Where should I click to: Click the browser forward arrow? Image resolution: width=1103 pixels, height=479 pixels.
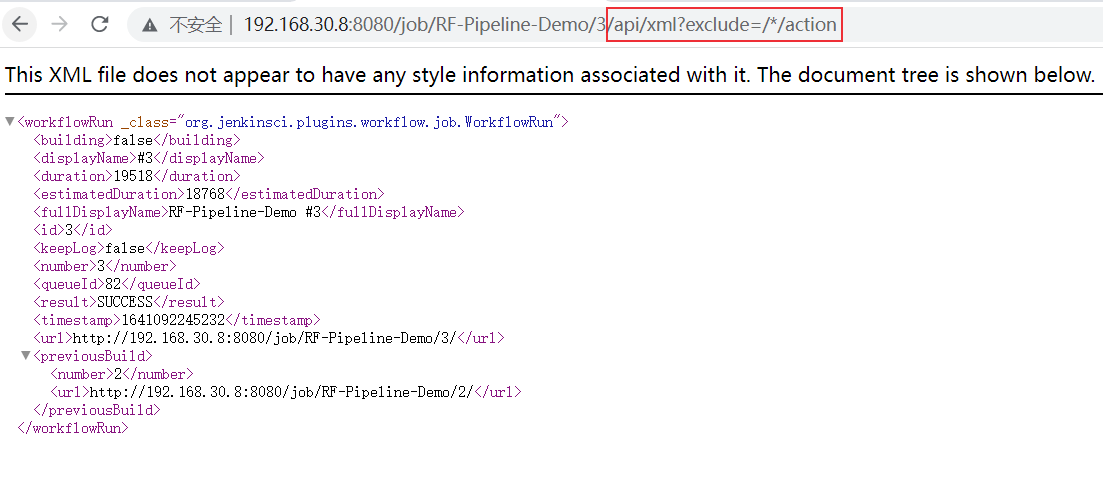60,25
